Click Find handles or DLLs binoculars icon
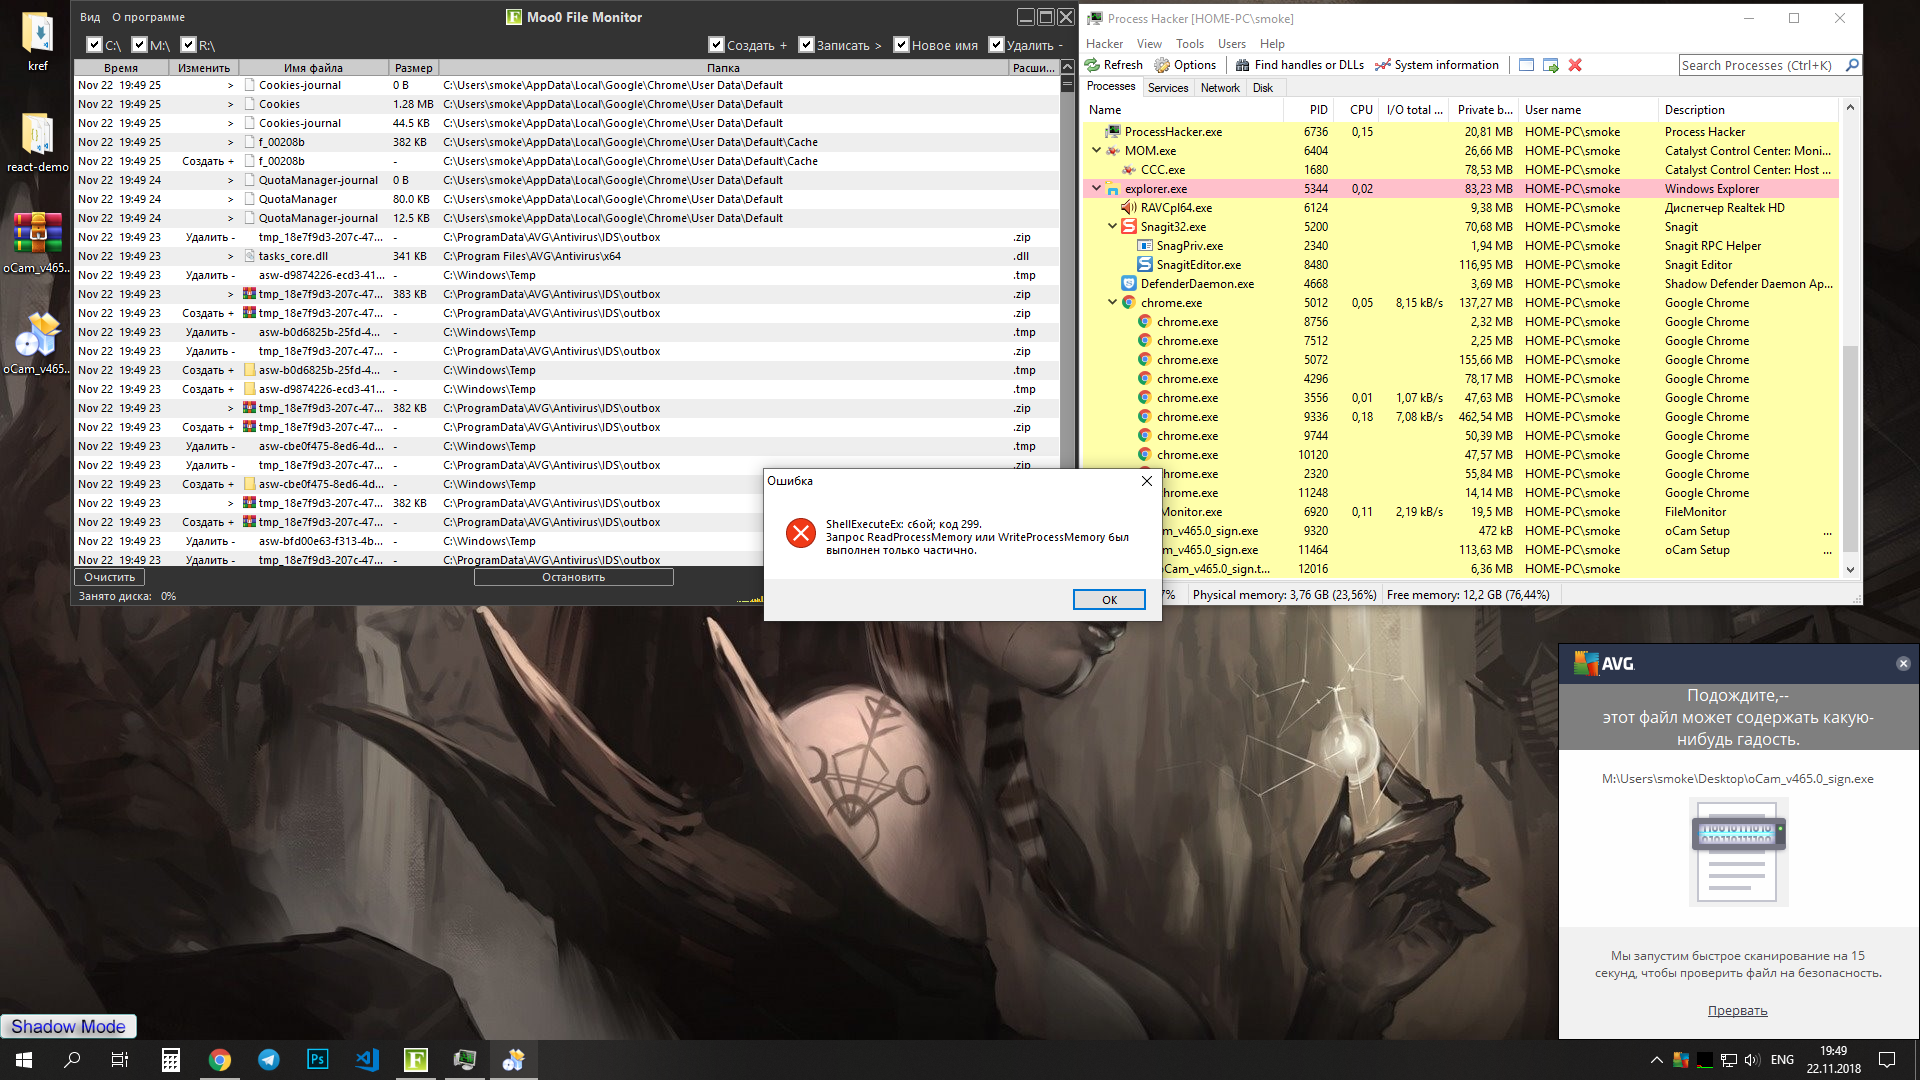Viewport: 1920px width, 1080px height. [1242, 65]
